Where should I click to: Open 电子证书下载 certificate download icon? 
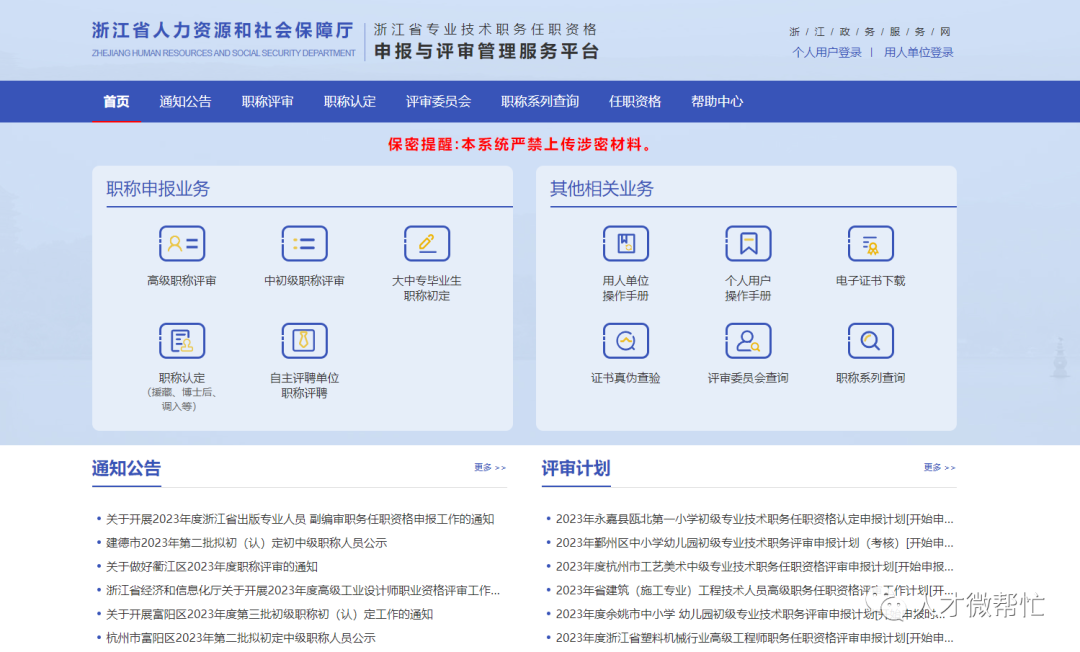click(x=870, y=243)
